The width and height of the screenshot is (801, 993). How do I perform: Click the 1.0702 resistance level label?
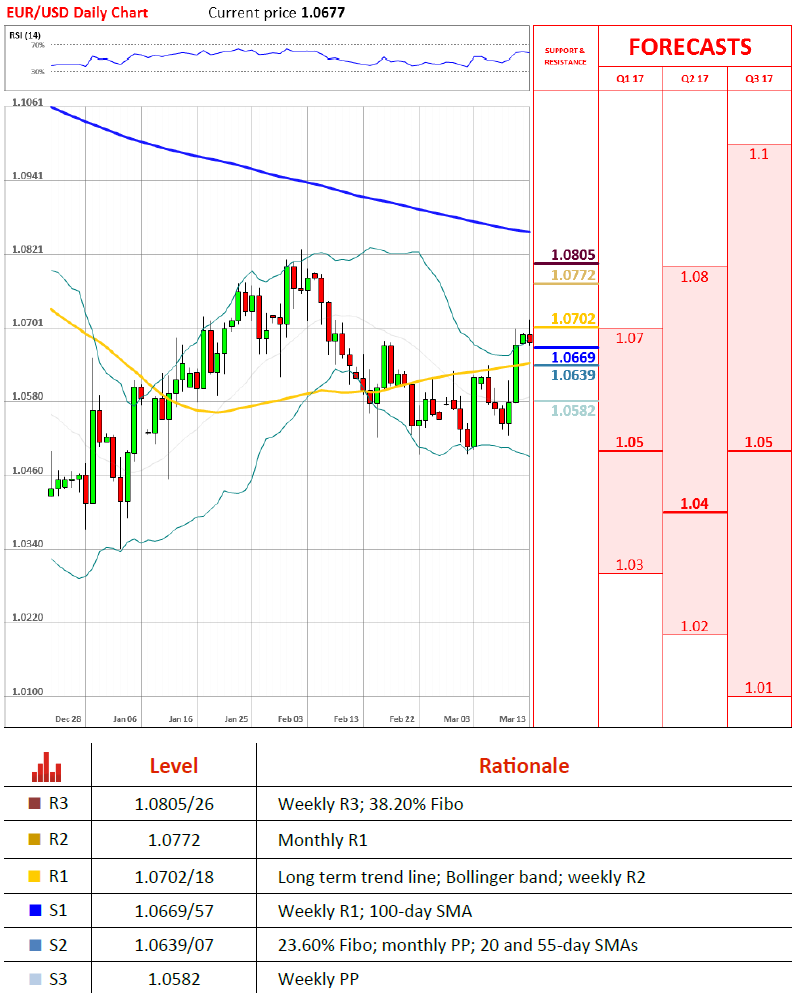coord(573,319)
